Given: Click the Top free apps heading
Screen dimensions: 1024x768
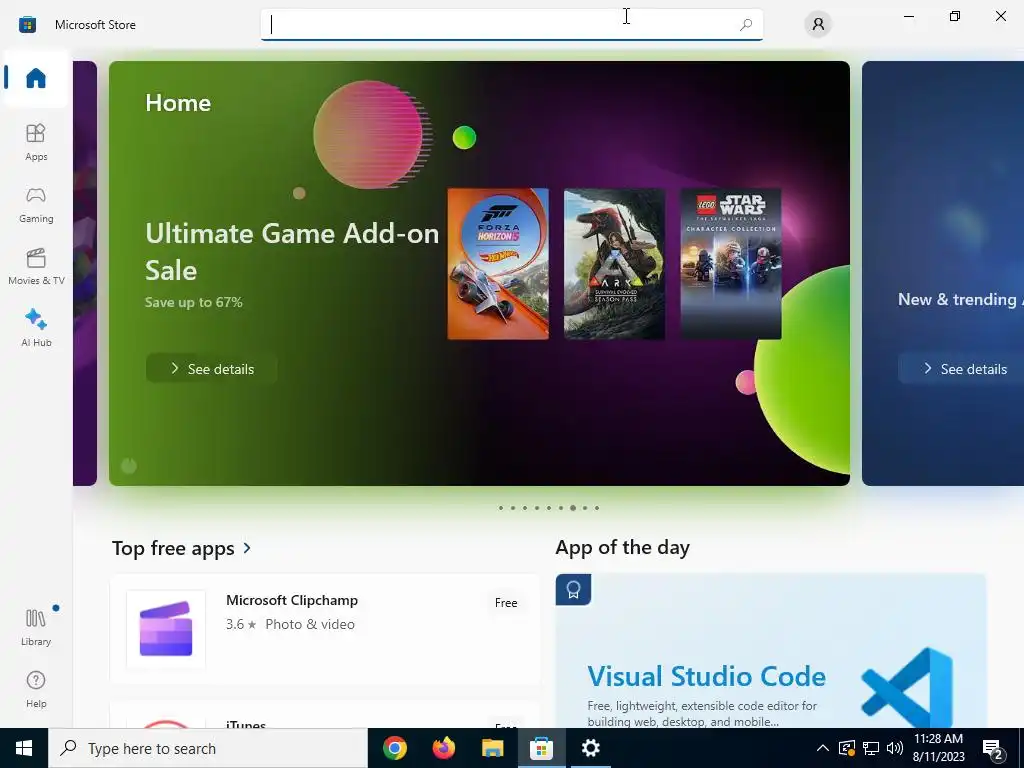Looking at the screenshot, I should pyautogui.click(x=173, y=548).
